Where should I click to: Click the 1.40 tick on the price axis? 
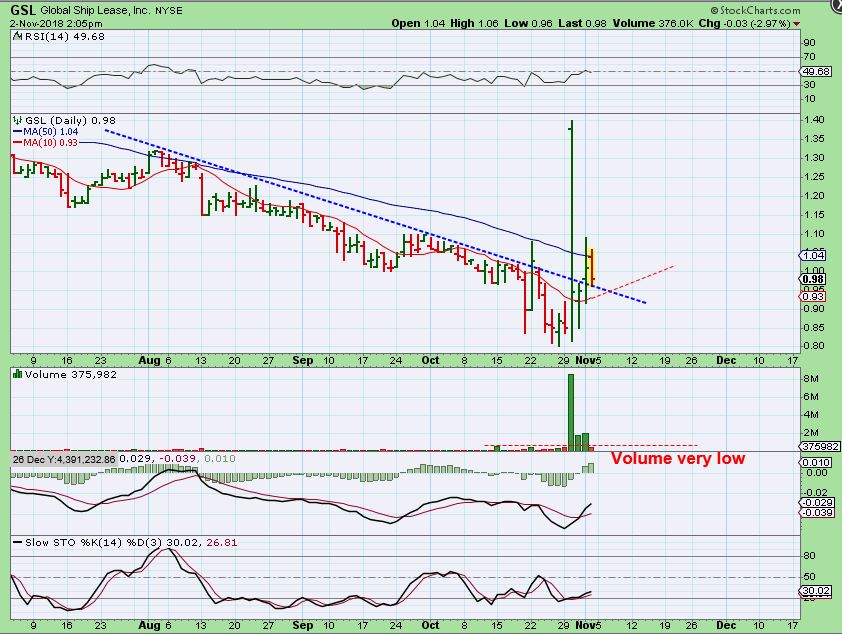tap(814, 120)
